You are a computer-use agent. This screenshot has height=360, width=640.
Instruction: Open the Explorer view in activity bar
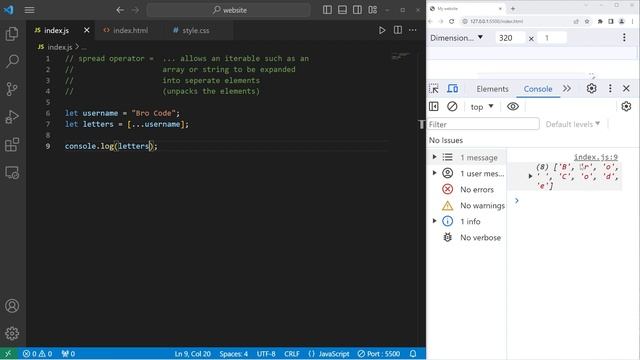tap(12, 34)
